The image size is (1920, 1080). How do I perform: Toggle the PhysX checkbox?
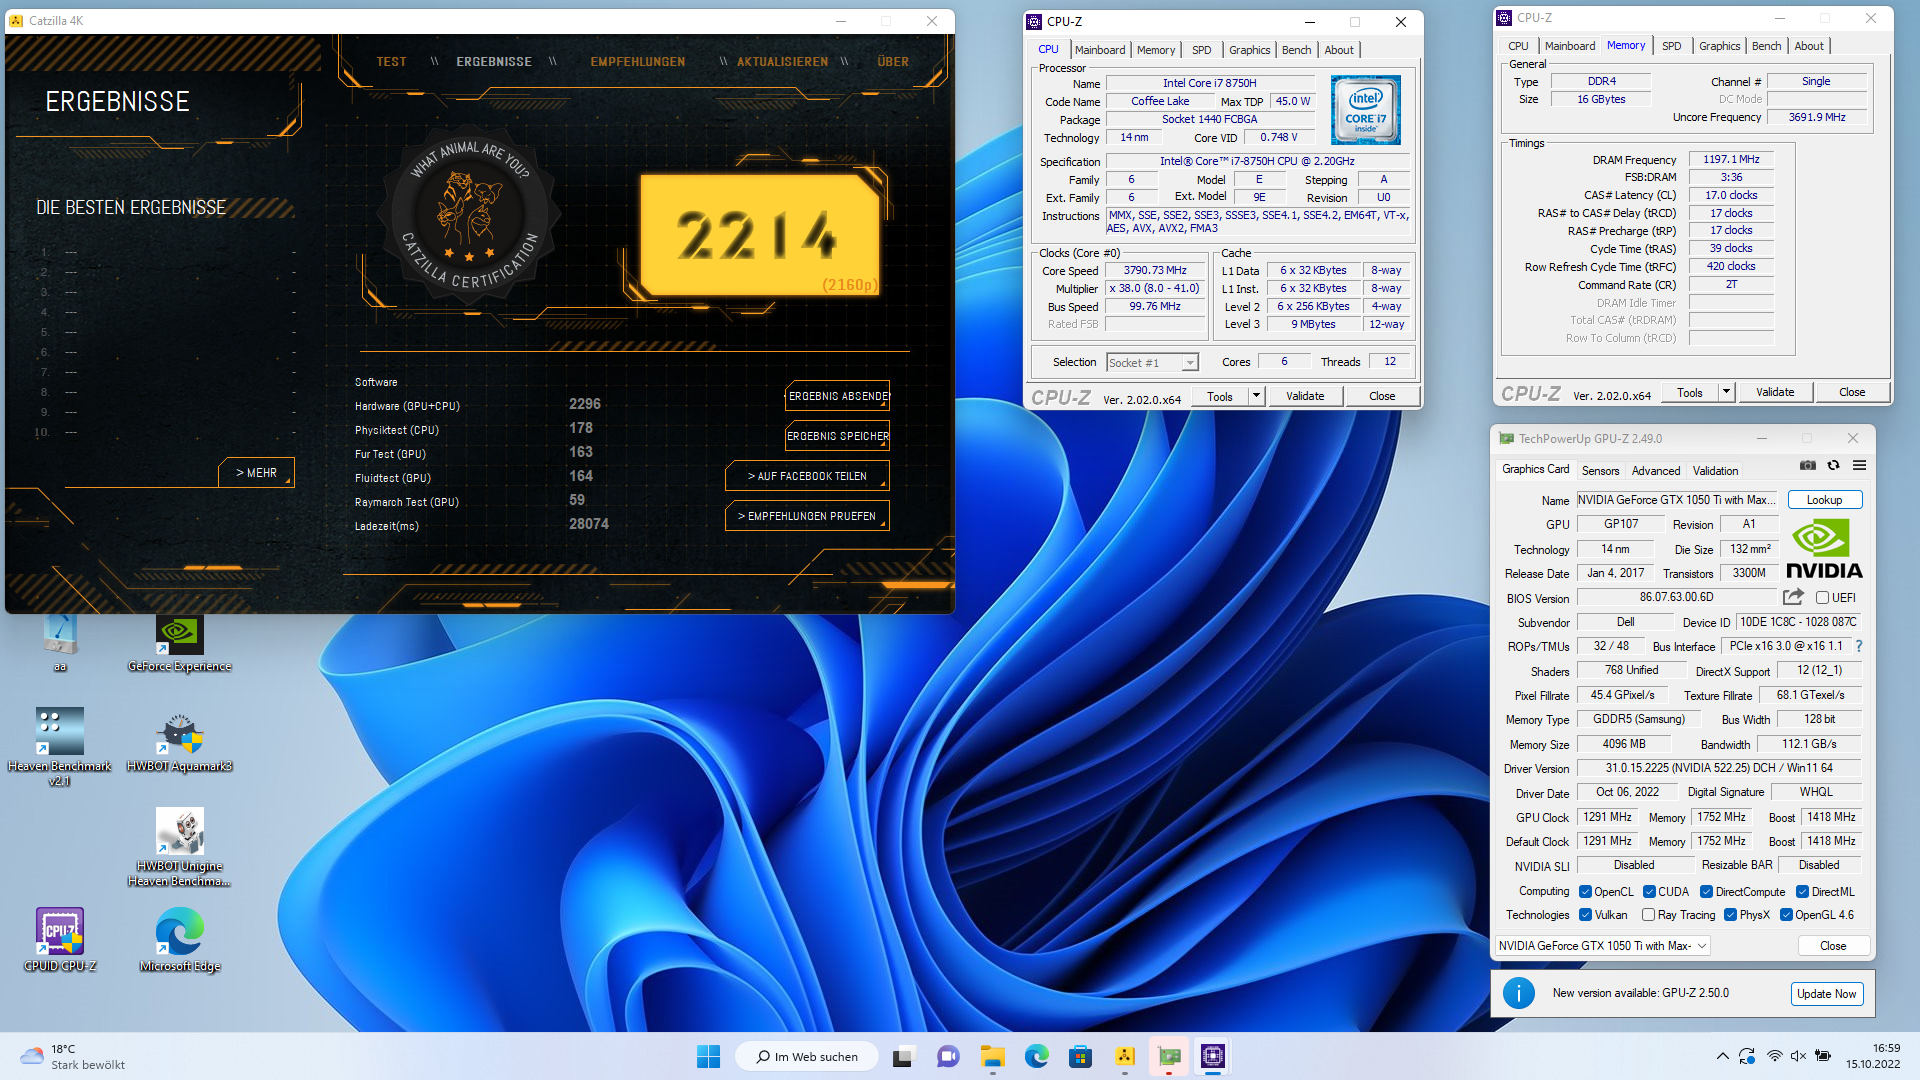click(1730, 915)
